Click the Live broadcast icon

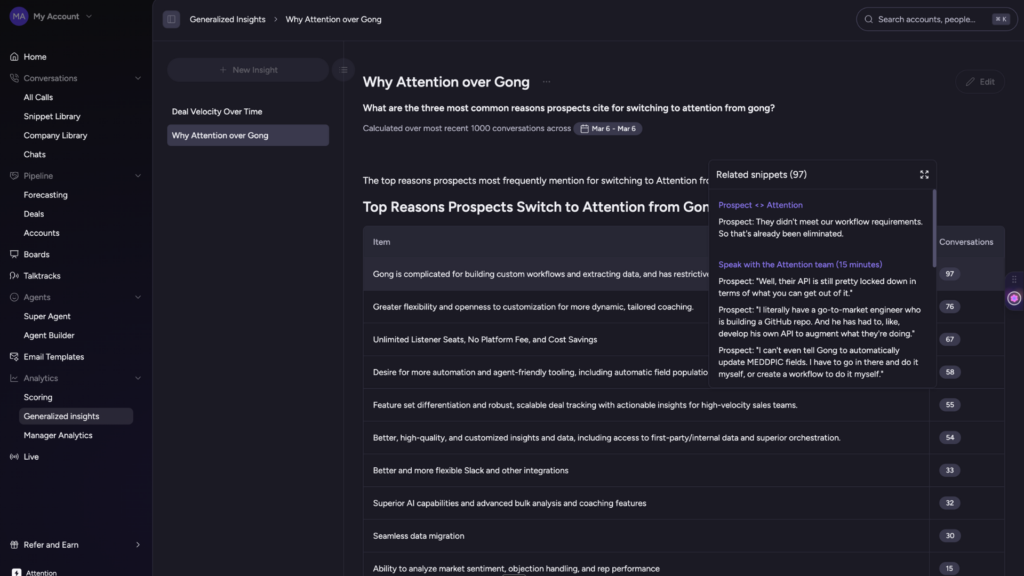pyautogui.click(x=14, y=456)
